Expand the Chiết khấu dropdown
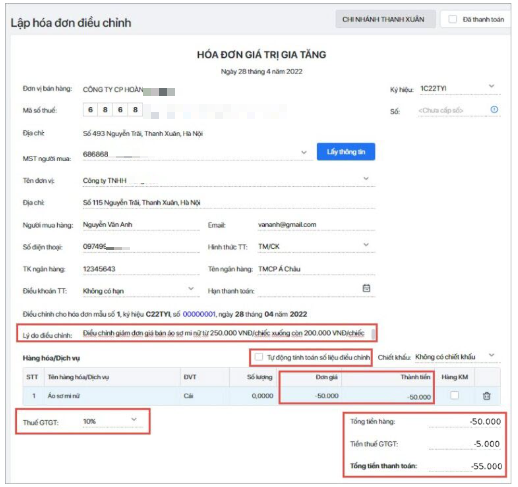 (x=491, y=355)
